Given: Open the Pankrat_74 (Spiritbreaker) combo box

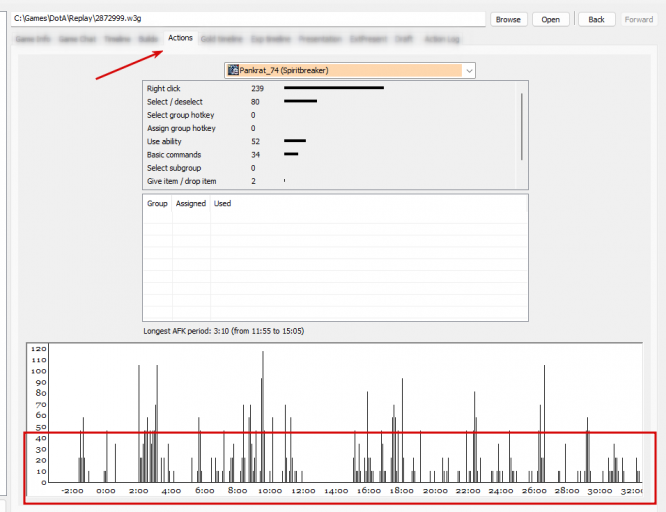Looking at the screenshot, I should pyautogui.click(x=350, y=71).
